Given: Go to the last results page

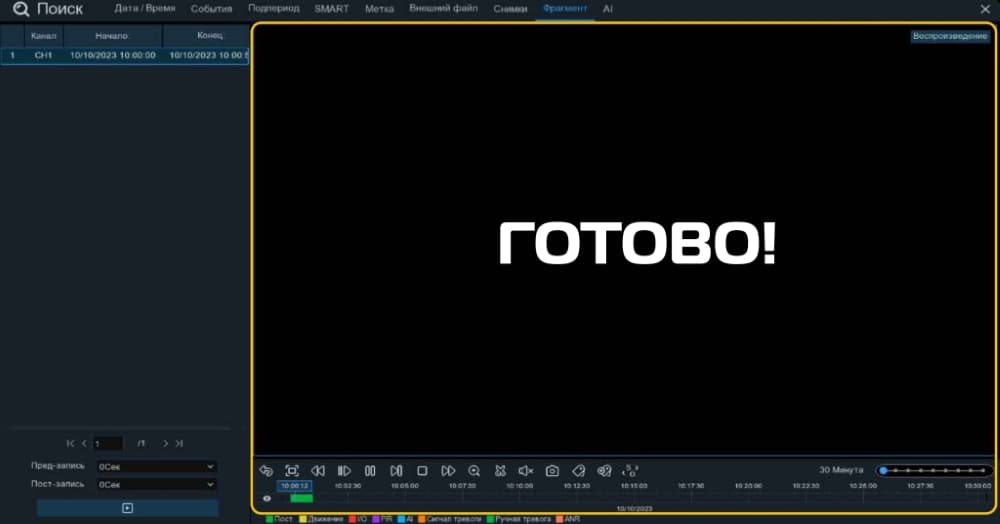Looking at the screenshot, I should coord(179,443).
